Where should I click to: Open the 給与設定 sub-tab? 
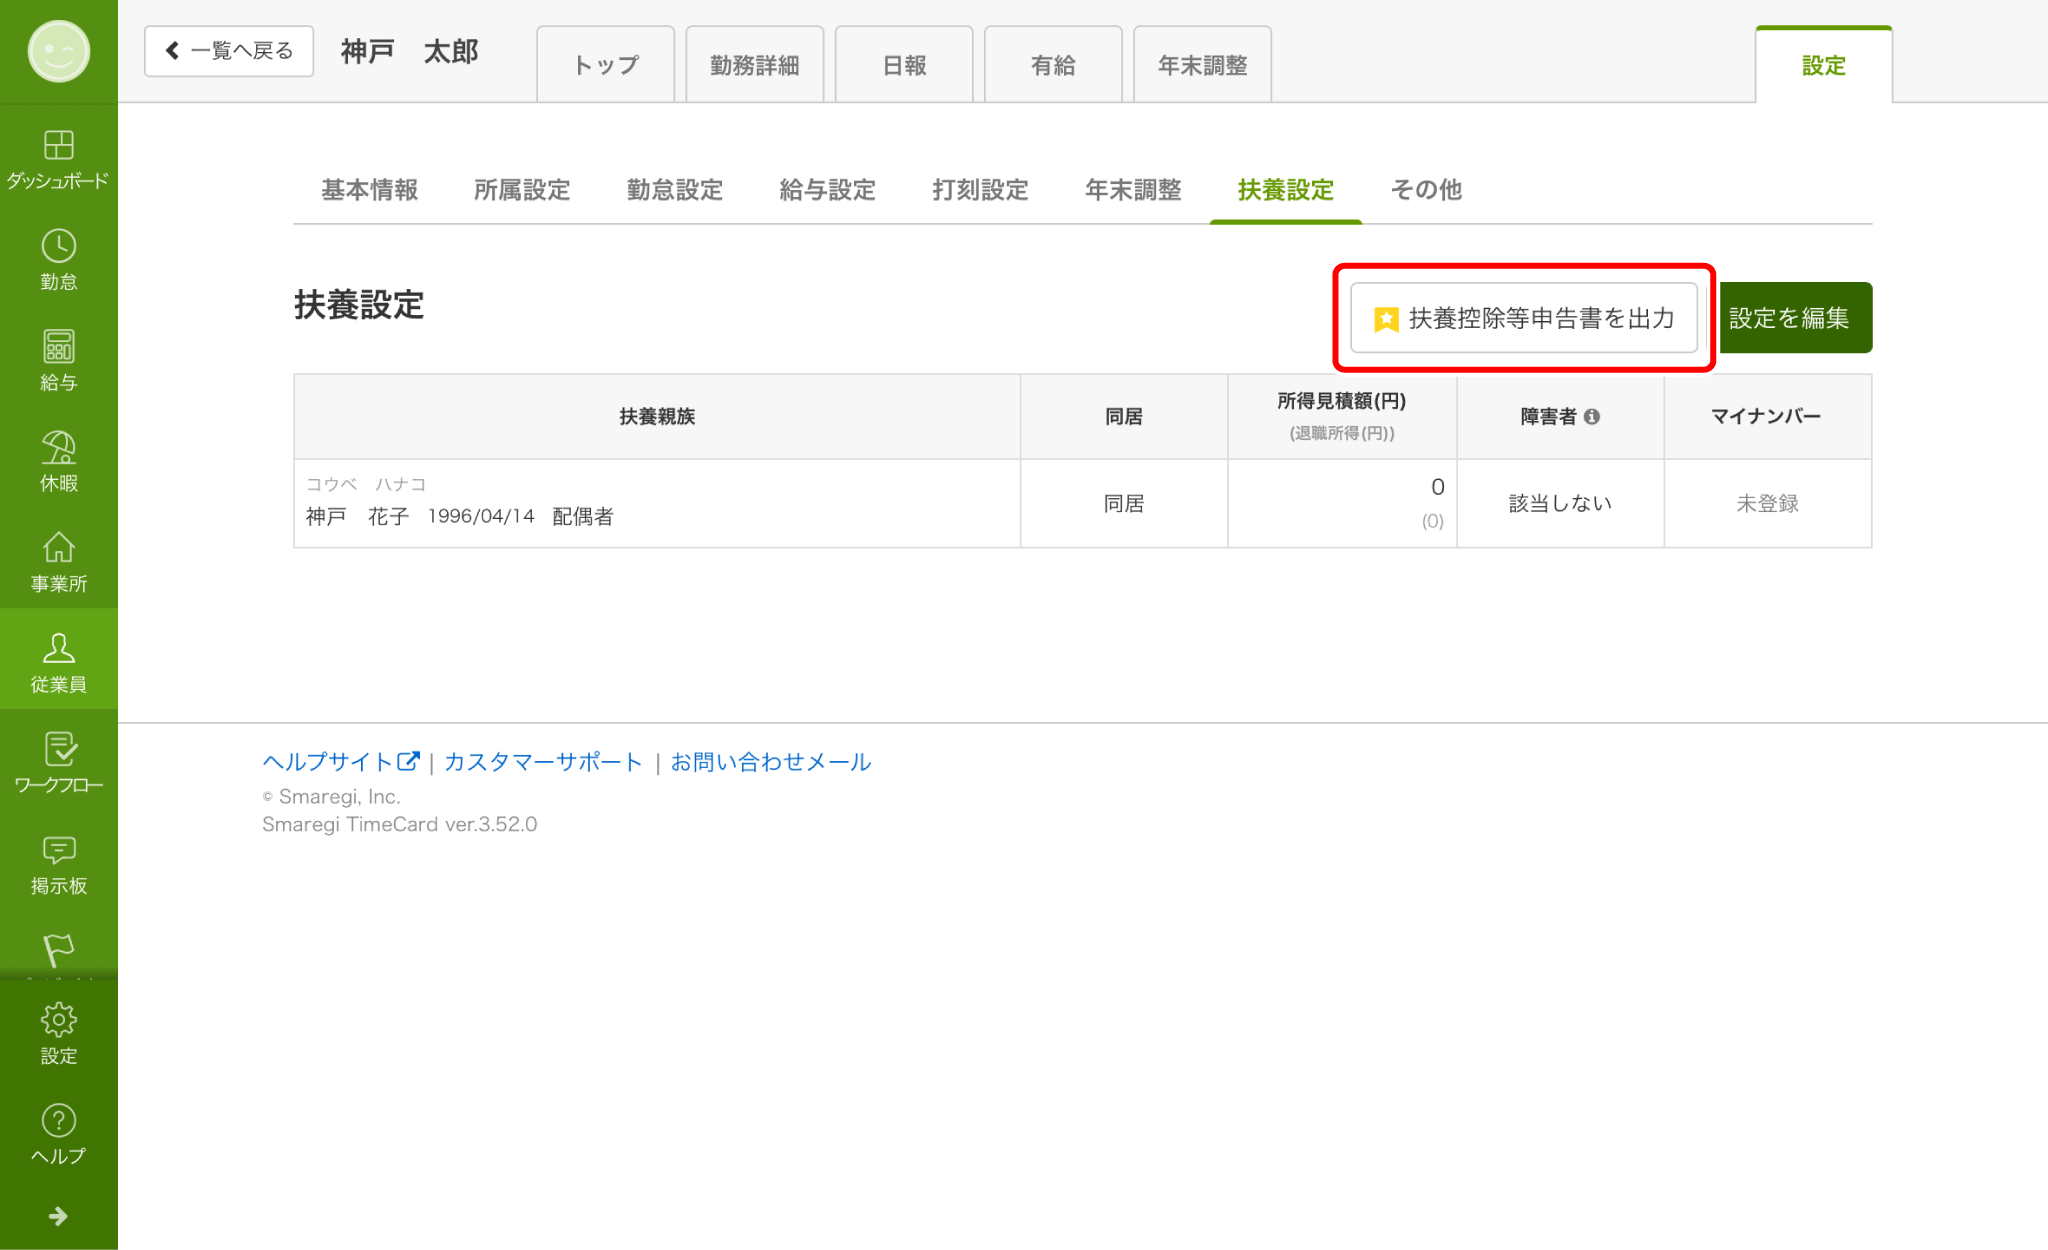pos(828,190)
